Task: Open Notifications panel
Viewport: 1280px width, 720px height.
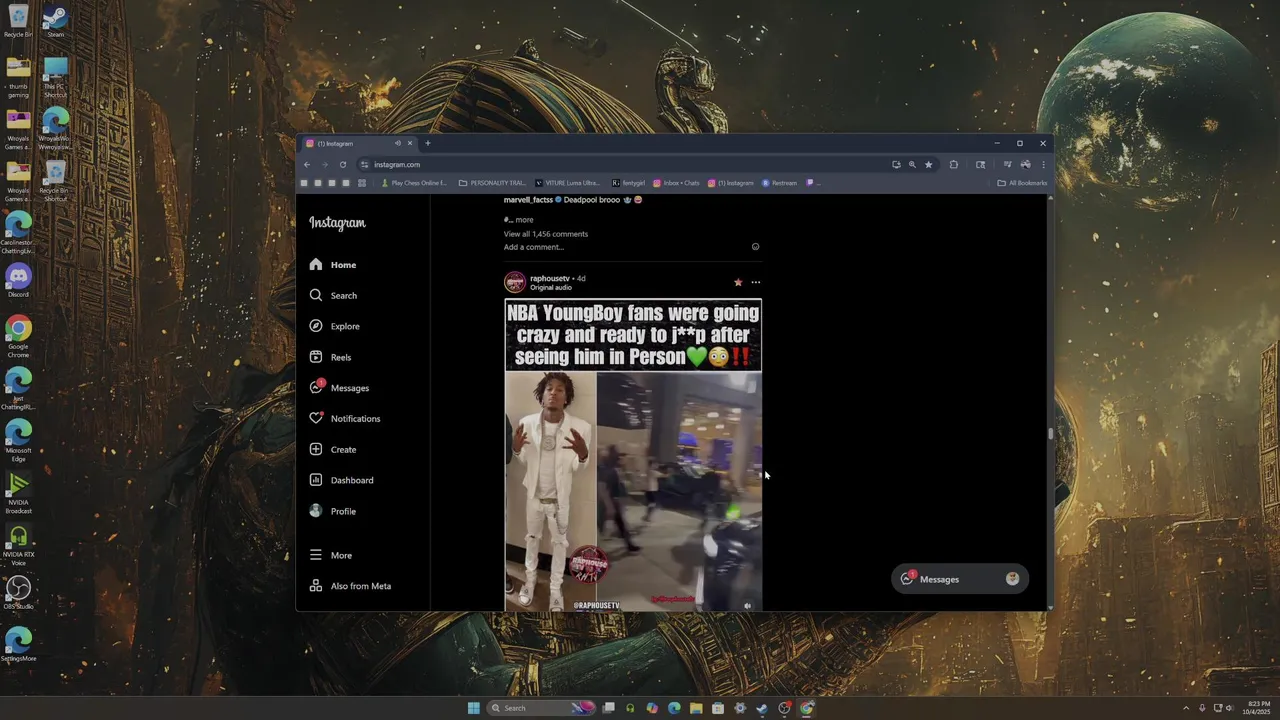Action: coord(345,419)
